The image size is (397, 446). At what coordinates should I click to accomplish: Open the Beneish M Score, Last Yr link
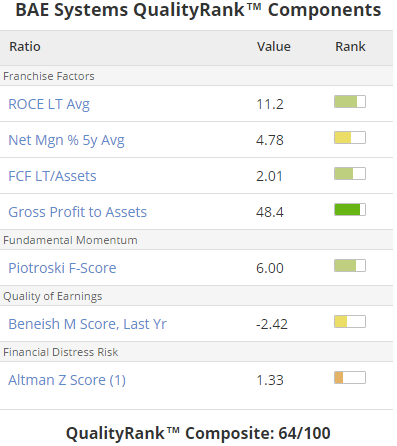87,324
